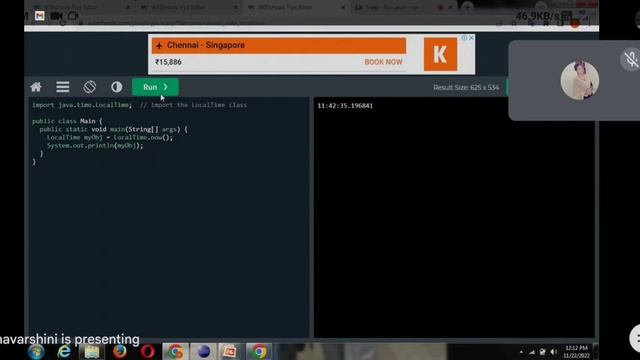This screenshot has width=640, height=360.
Task: Open the blue sphere app in taskbar
Action: coord(203,352)
